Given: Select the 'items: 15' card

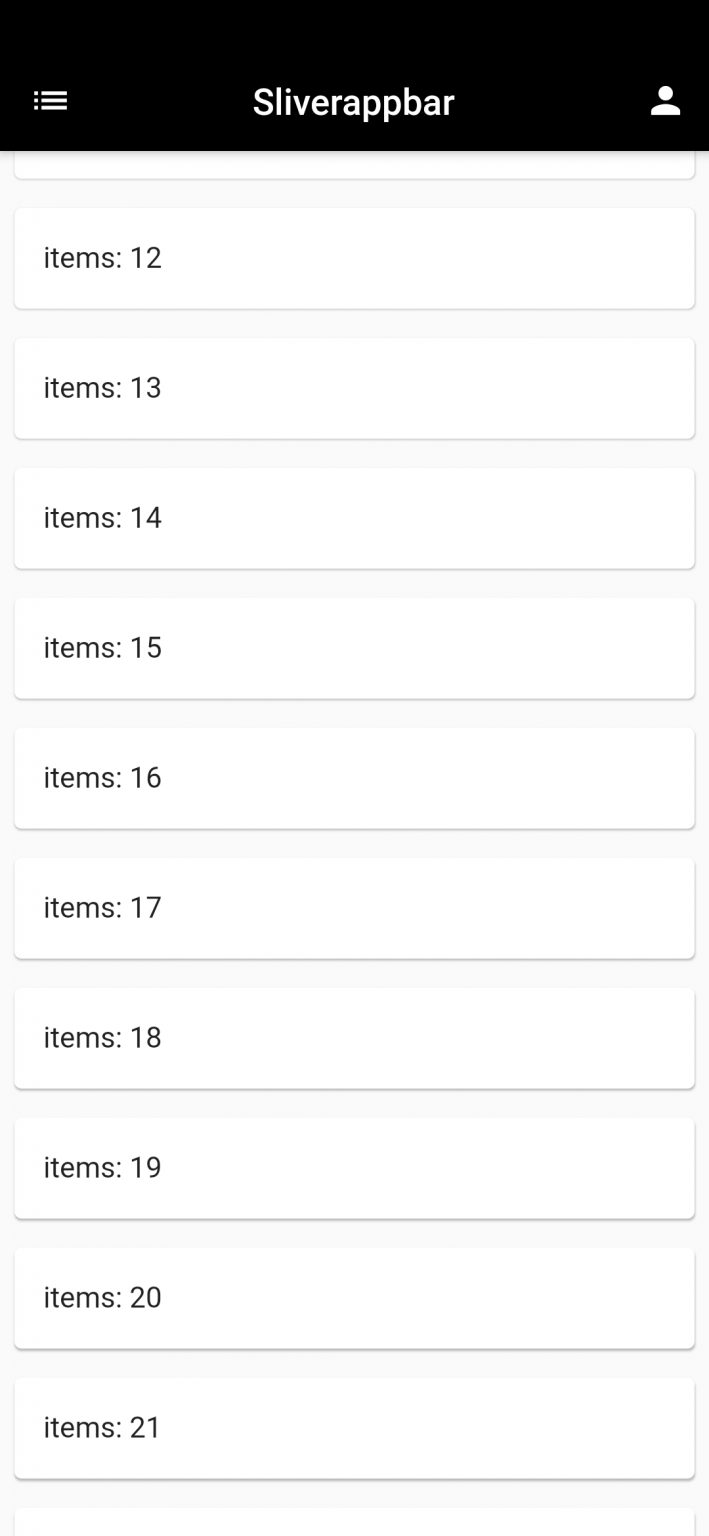Looking at the screenshot, I should [x=354, y=648].
